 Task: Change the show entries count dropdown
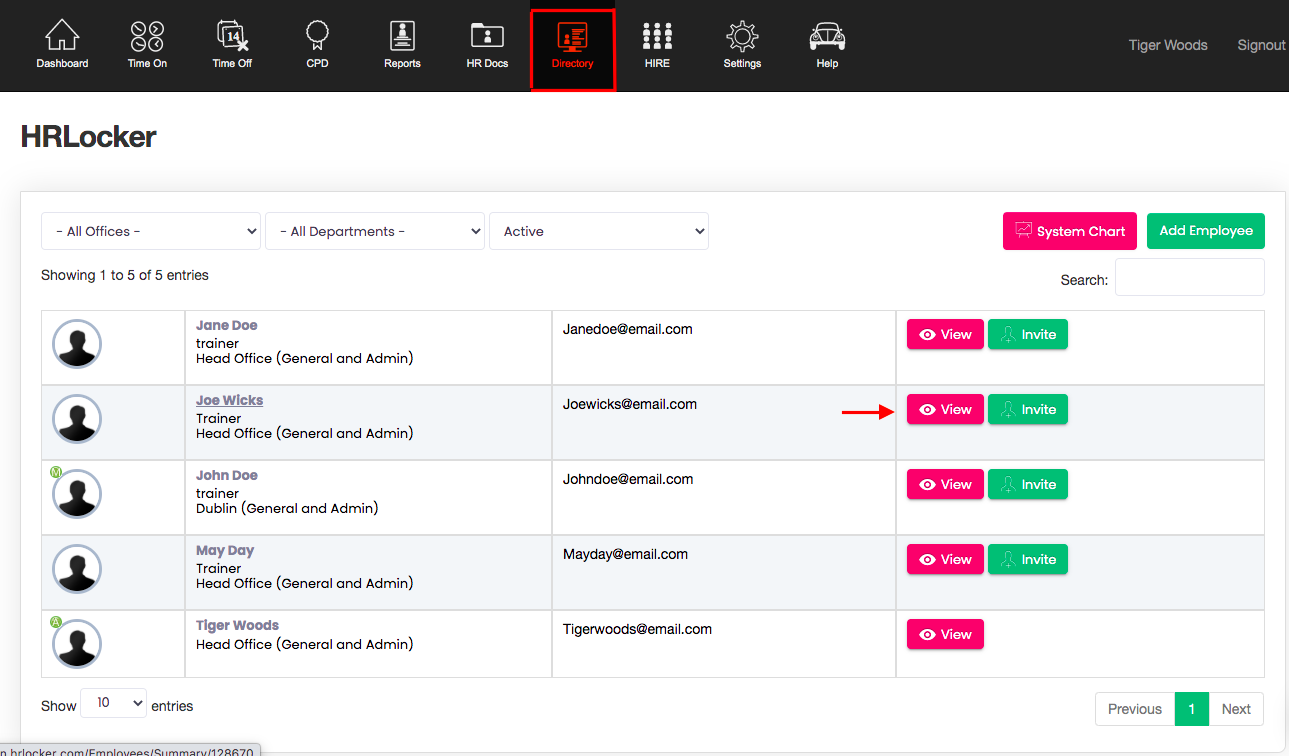(113, 704)
